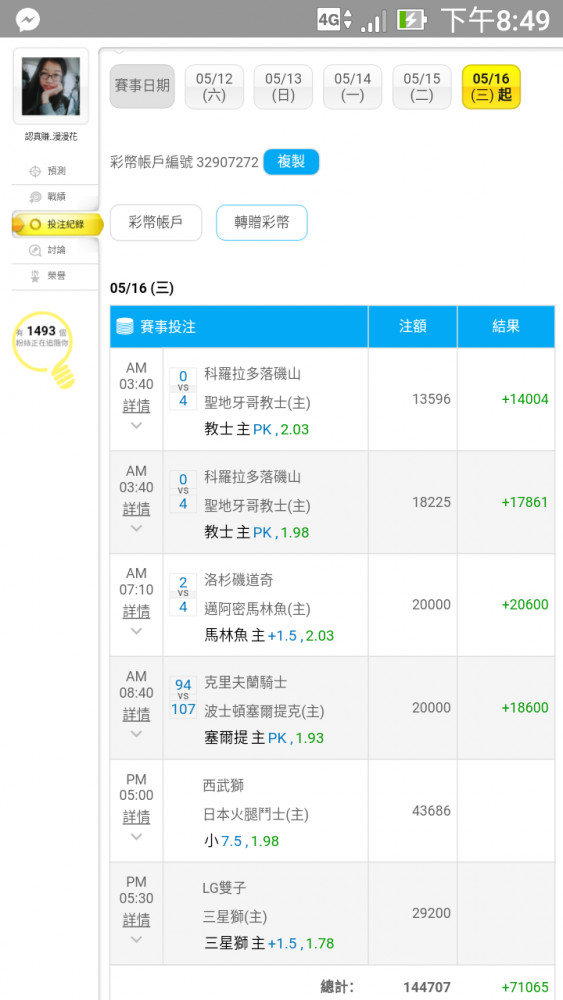Open 詳情 details link for AM 08:40 match
The height and width of the screenshot is (1000, 563).
tap(136, 714)
